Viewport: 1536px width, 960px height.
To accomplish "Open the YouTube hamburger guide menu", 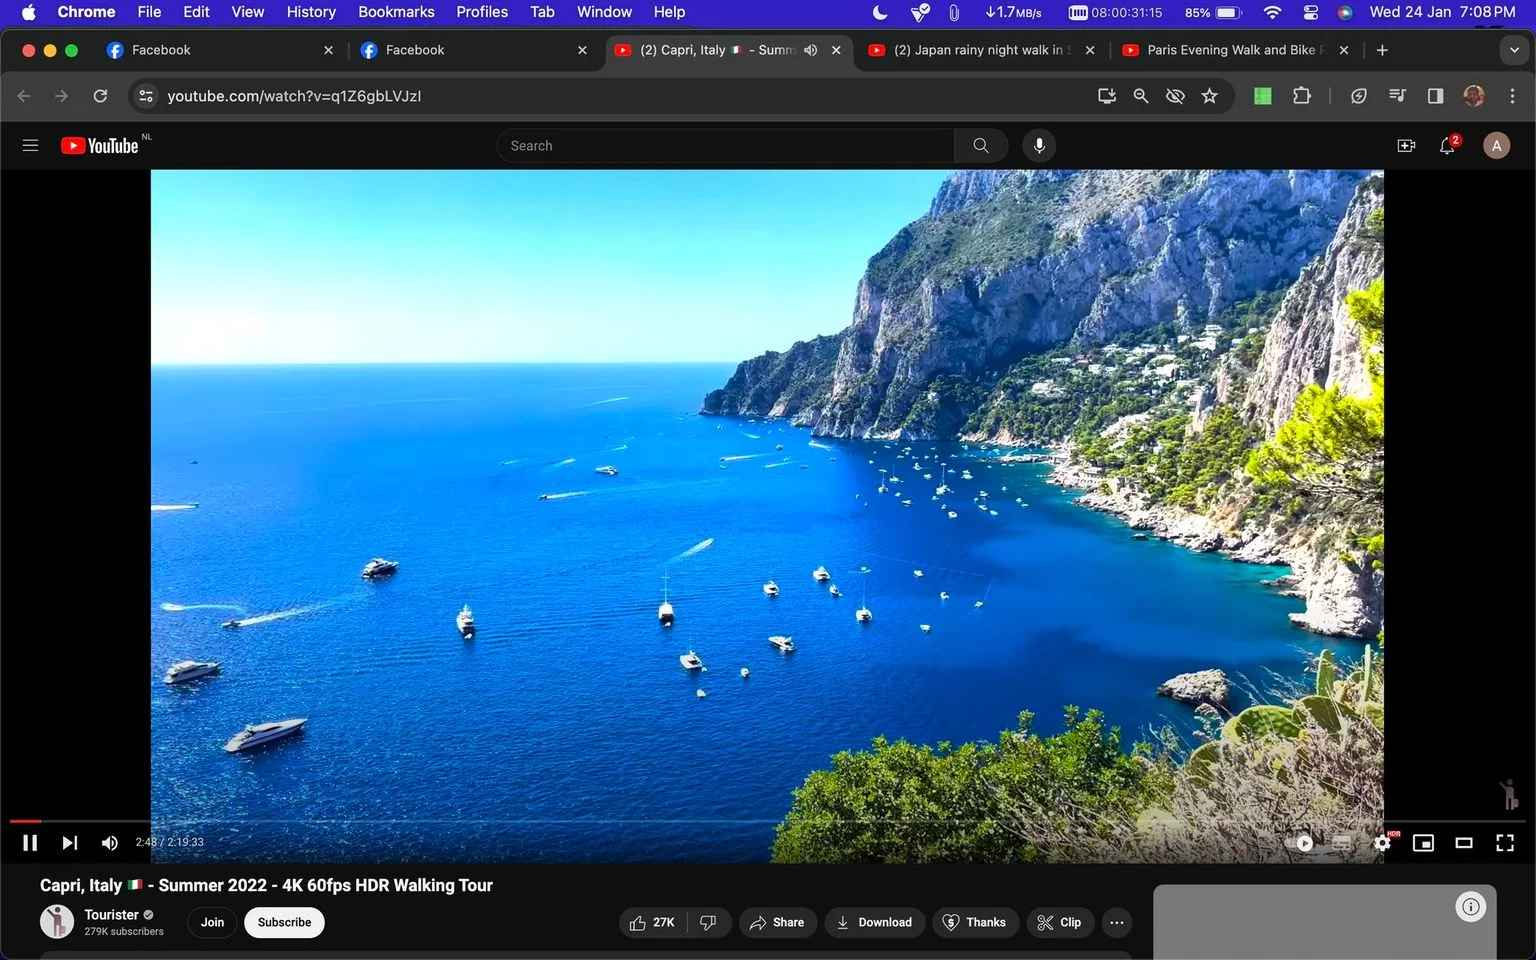I will (x=30, y=146).
